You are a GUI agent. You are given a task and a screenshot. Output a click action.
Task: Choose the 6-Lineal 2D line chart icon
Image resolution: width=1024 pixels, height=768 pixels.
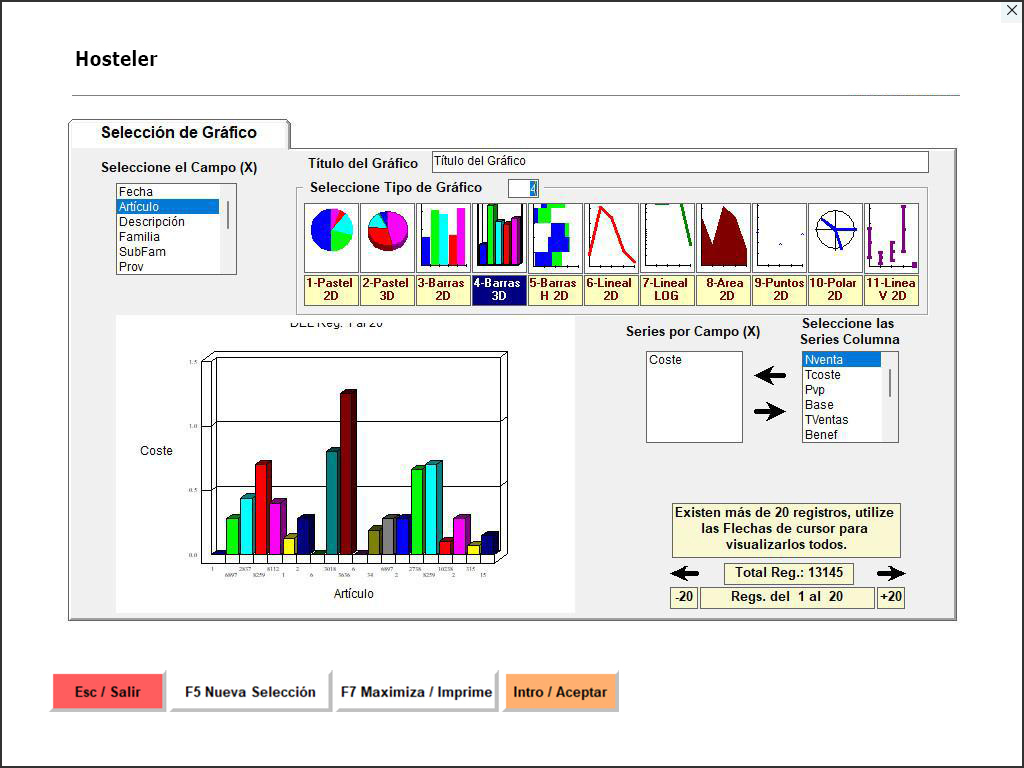tap(611, 238)
